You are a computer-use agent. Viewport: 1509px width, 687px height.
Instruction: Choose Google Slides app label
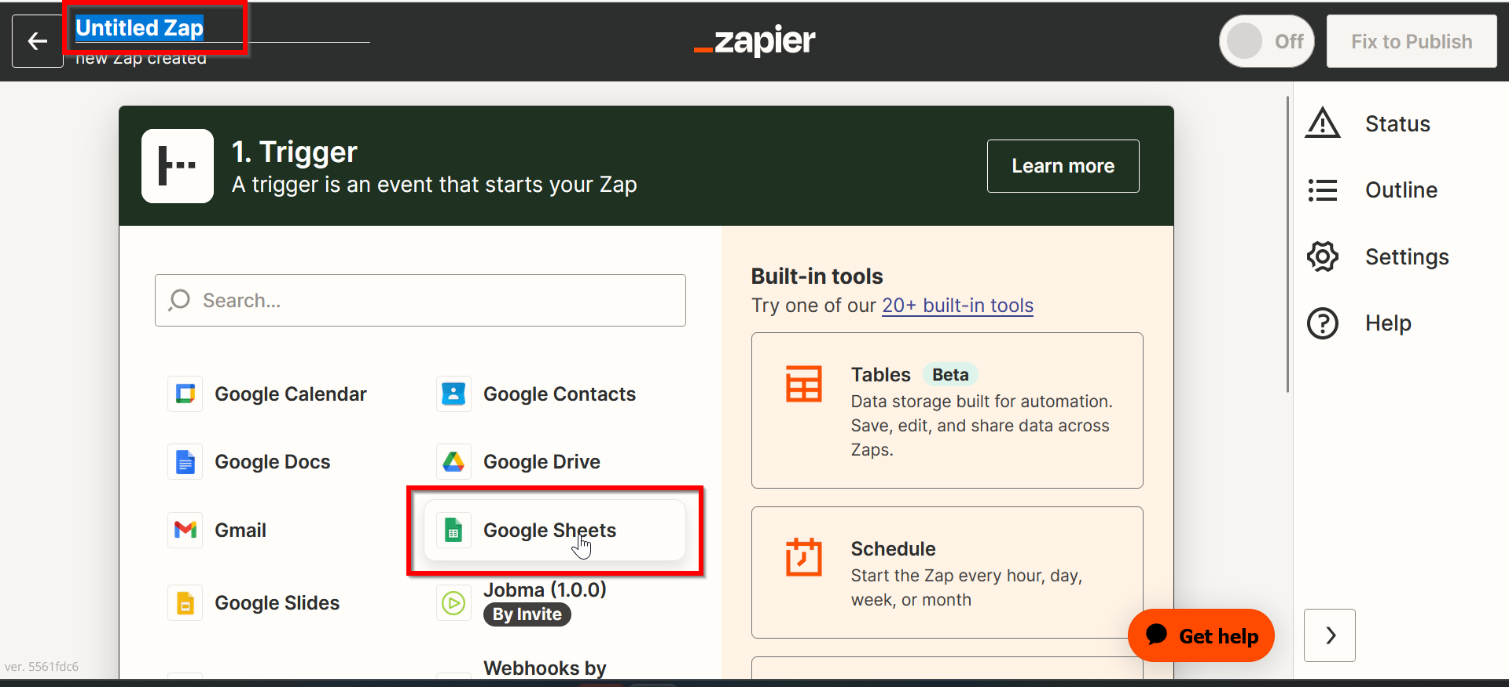[x=278, y=603]
